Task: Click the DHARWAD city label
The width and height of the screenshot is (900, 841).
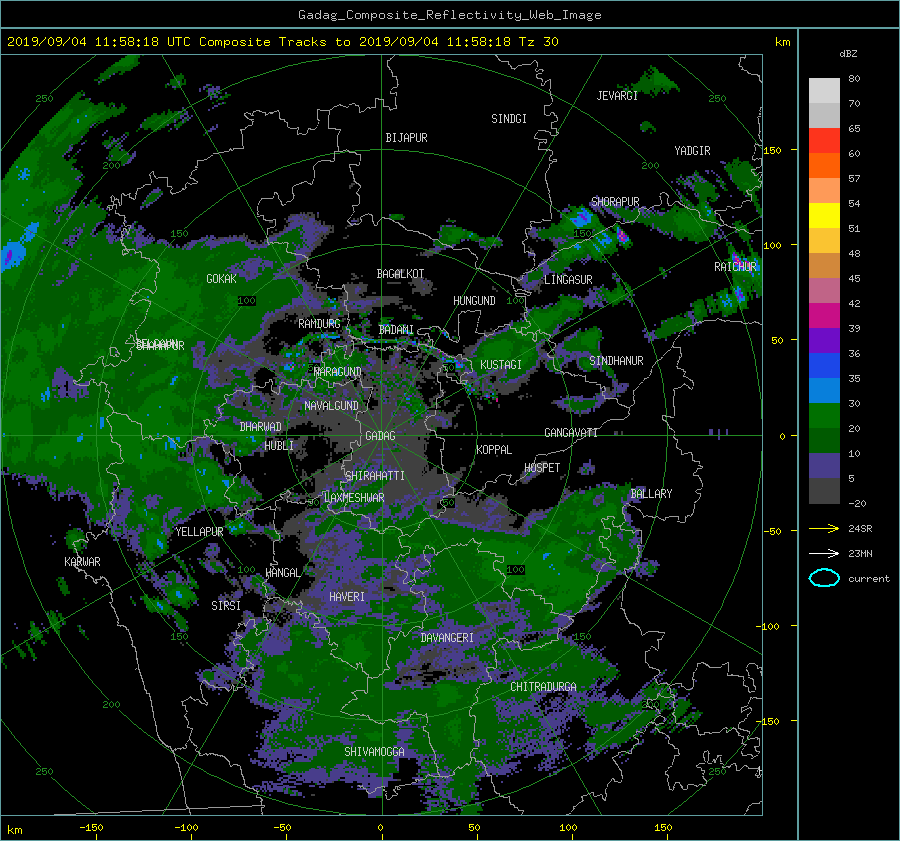Action: (260, 427)
